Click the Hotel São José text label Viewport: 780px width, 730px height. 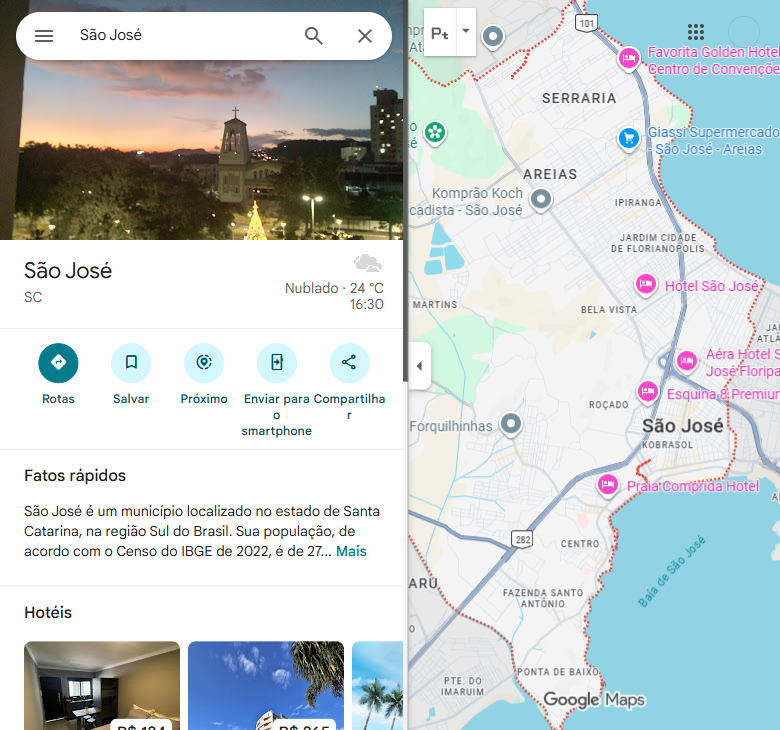click(712, 286)
